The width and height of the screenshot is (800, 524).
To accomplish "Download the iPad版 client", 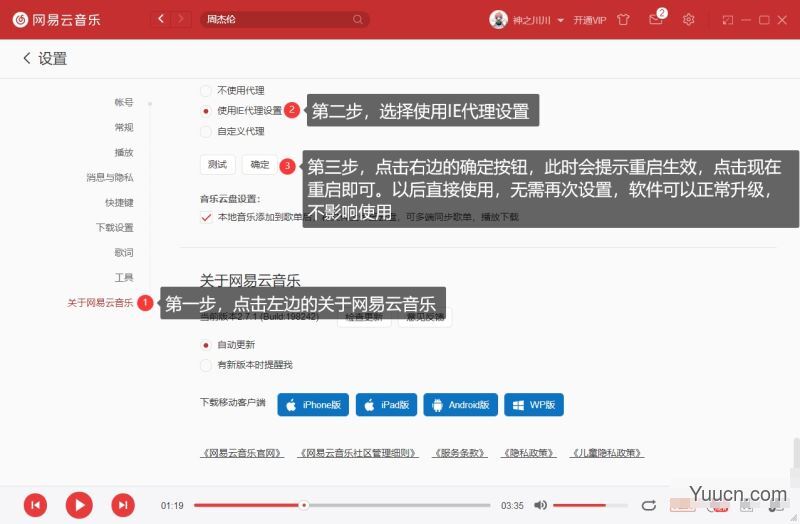I will (x=386, y=405).
